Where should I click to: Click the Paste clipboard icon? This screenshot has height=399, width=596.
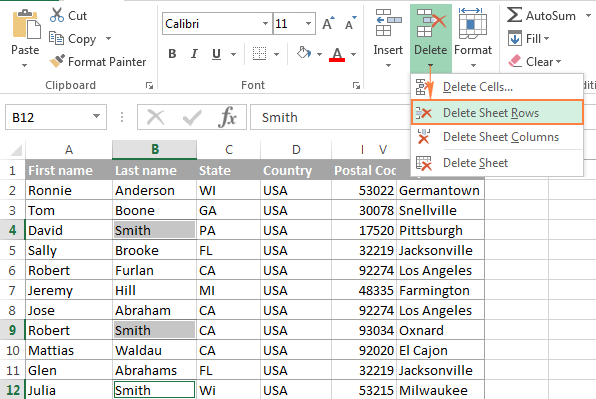(26, 24)
